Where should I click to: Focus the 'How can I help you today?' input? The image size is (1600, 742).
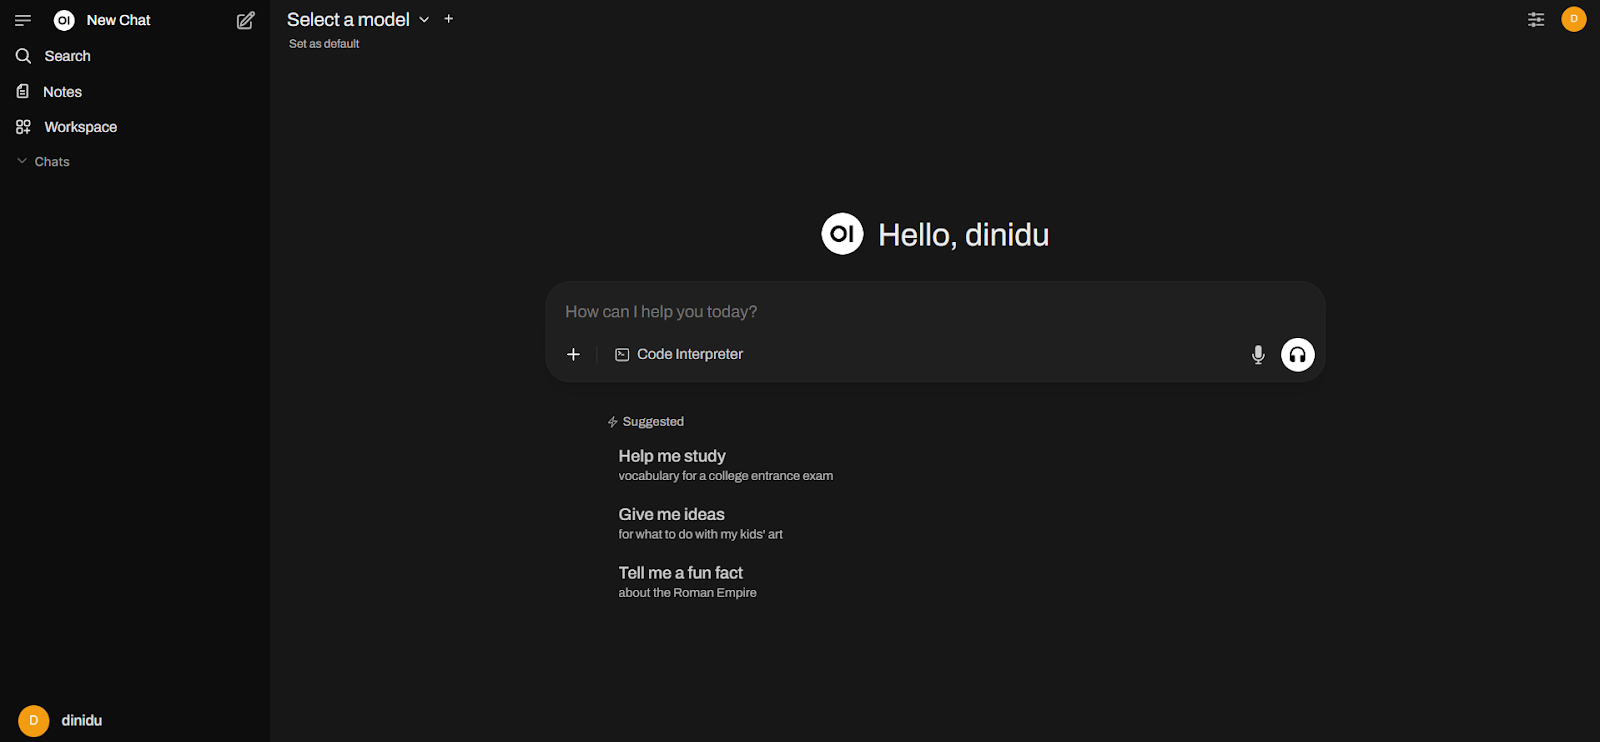coord(935,312)
